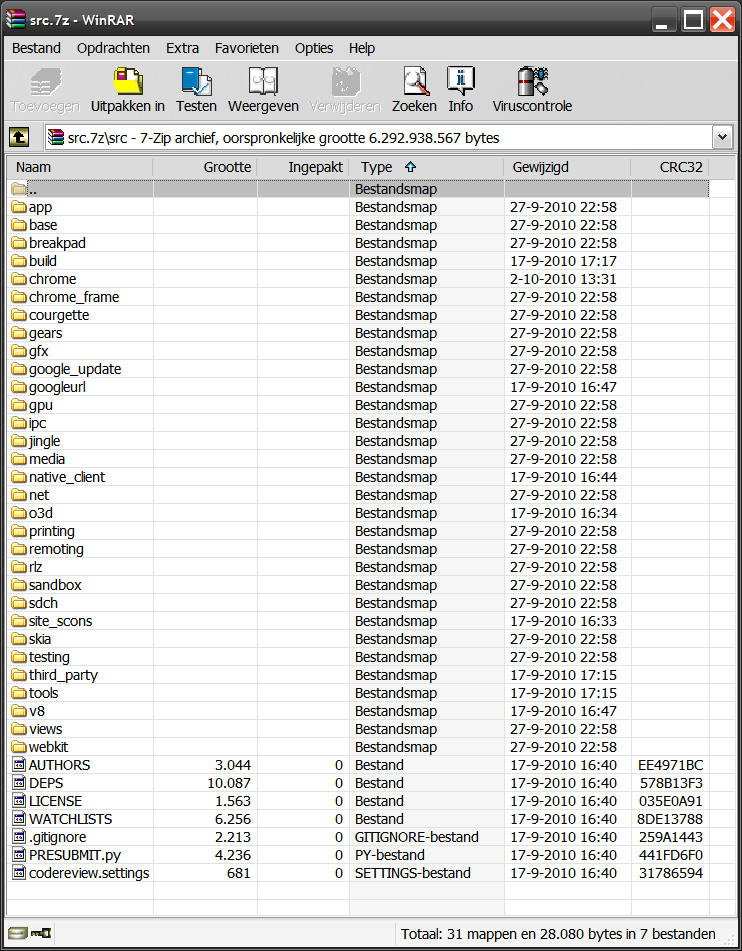Select the sandbox folder name
This screenshot has width=742, height=951.
click(x=55, y=585)
